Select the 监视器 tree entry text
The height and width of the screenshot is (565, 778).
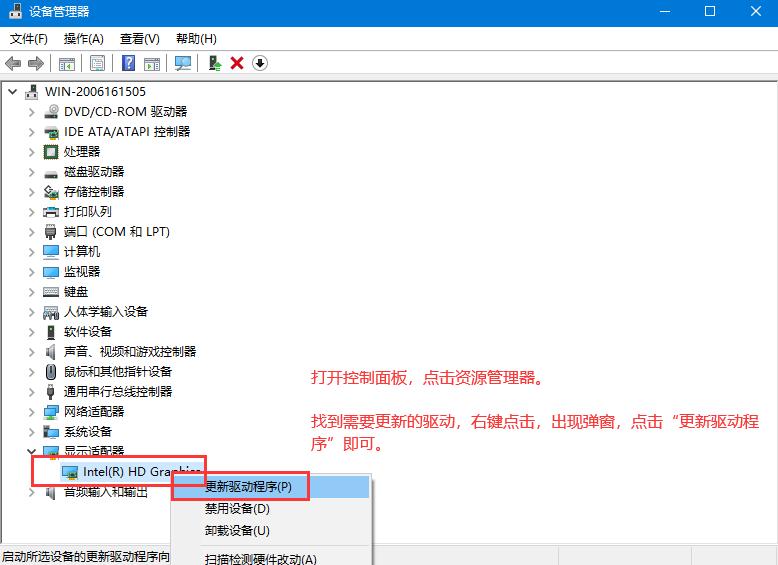tap(82, 272)
